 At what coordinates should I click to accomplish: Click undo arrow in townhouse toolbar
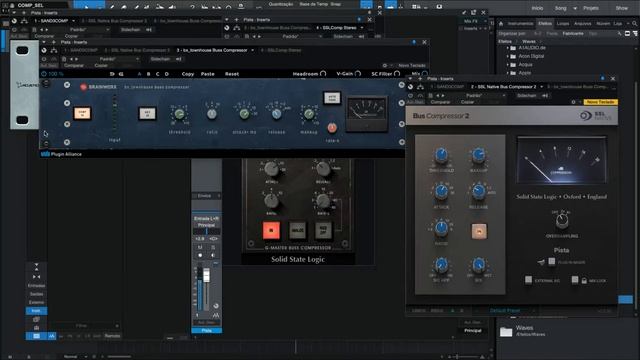[x=112, y=74]
